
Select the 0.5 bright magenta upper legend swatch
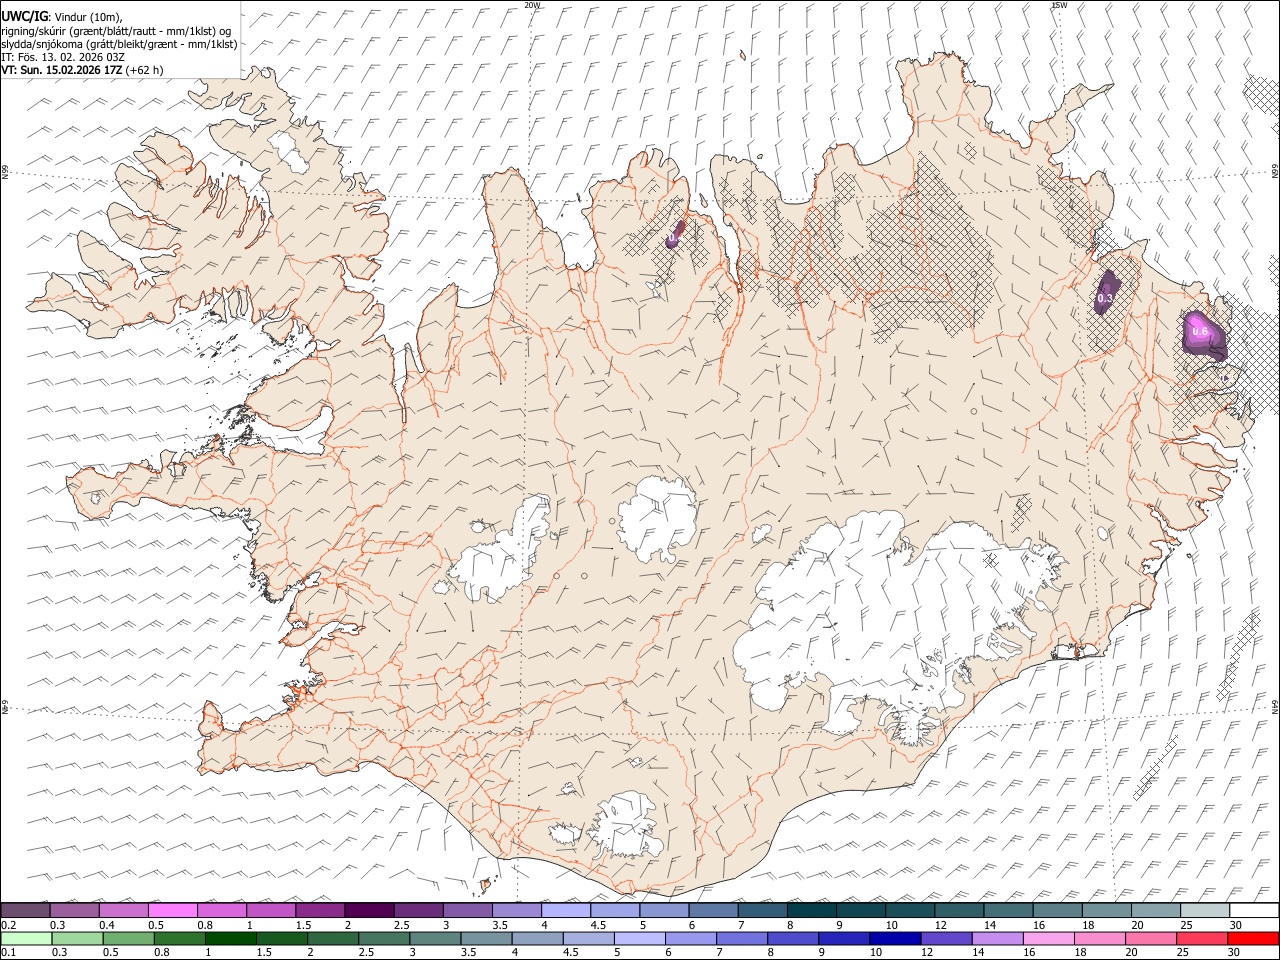pyautogui.click(x=173, y=911)
